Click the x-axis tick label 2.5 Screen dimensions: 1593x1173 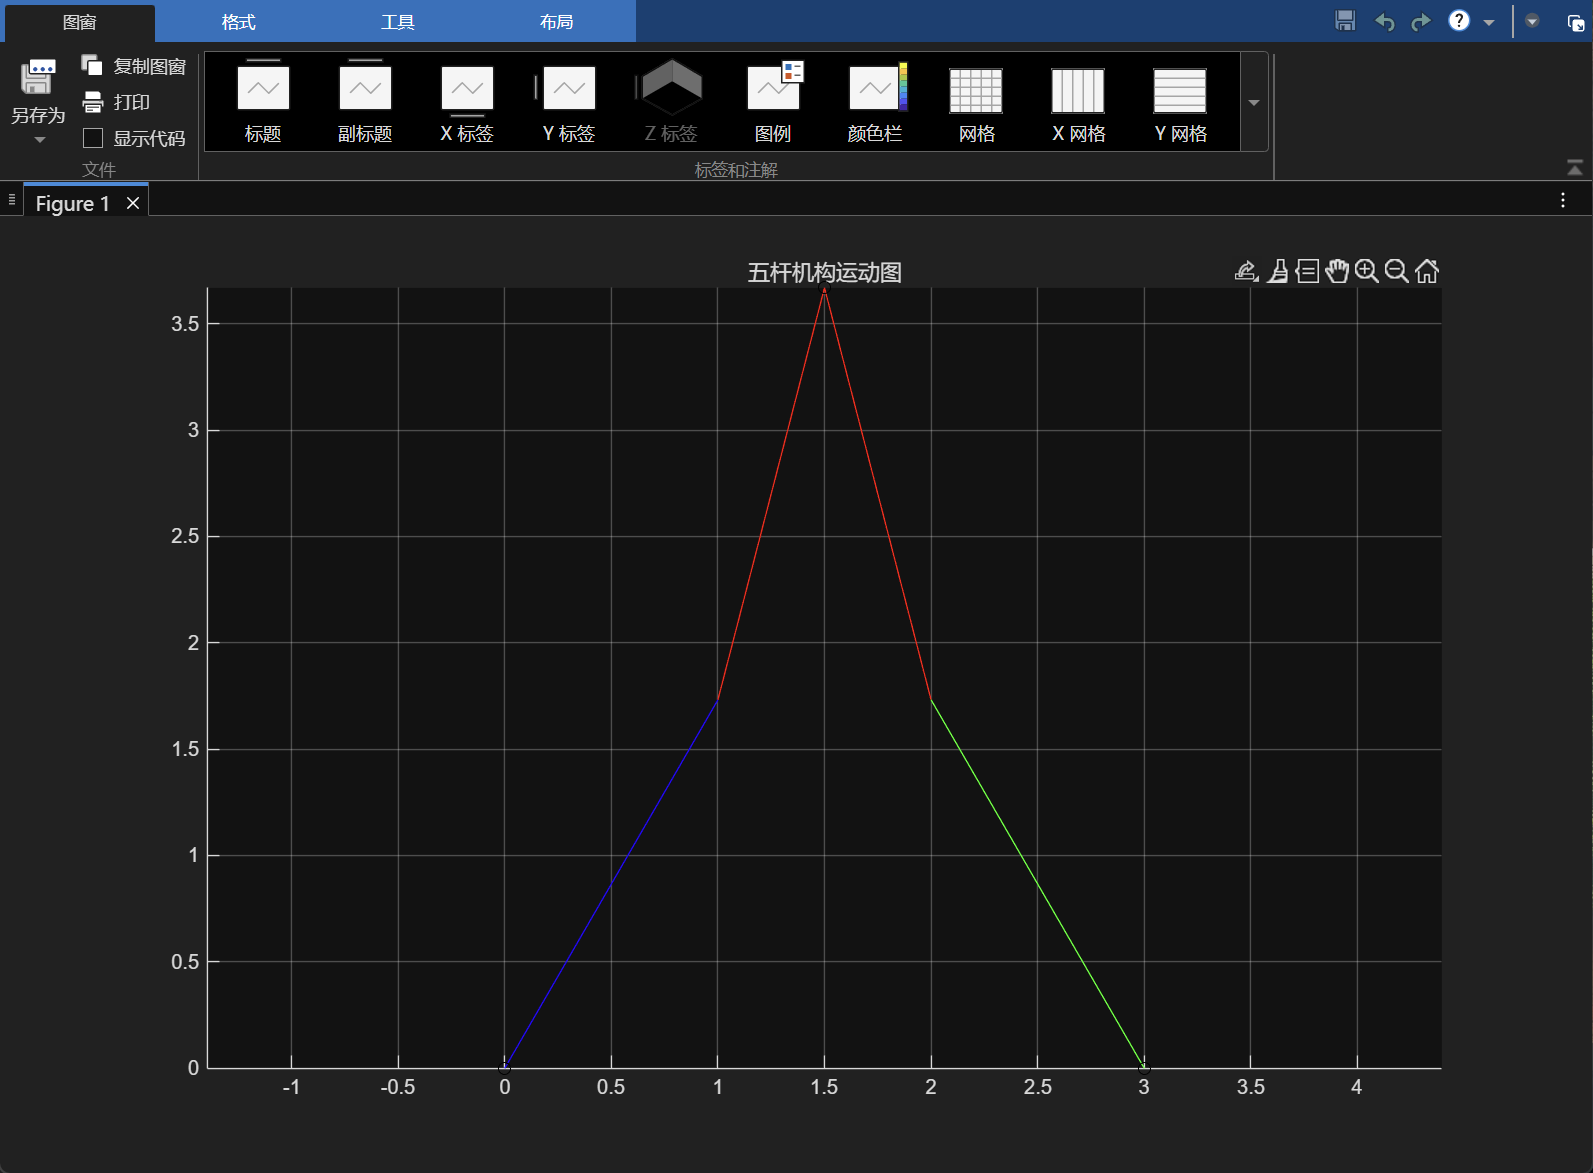click(1038, 1087)
